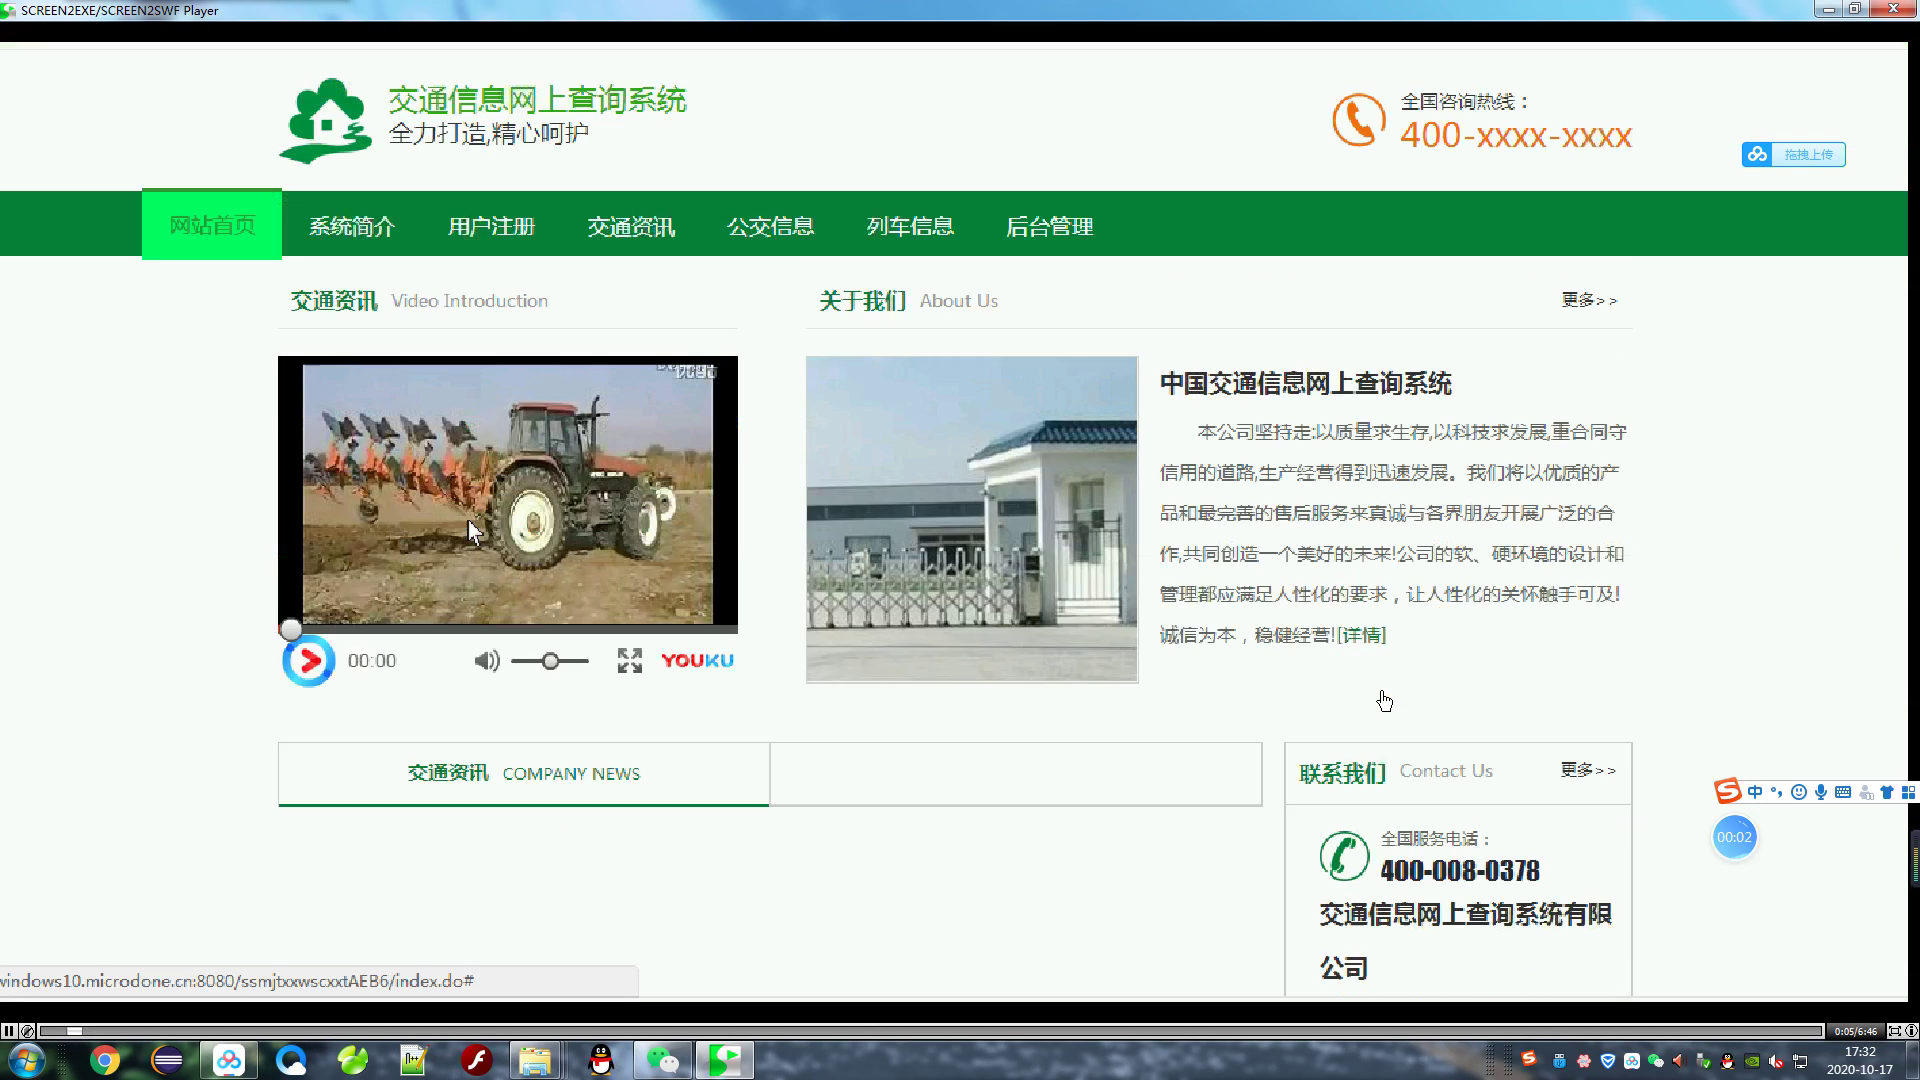Click the NVIDIA tray icon
1920x1080 pixels.
(1752, 1061)
